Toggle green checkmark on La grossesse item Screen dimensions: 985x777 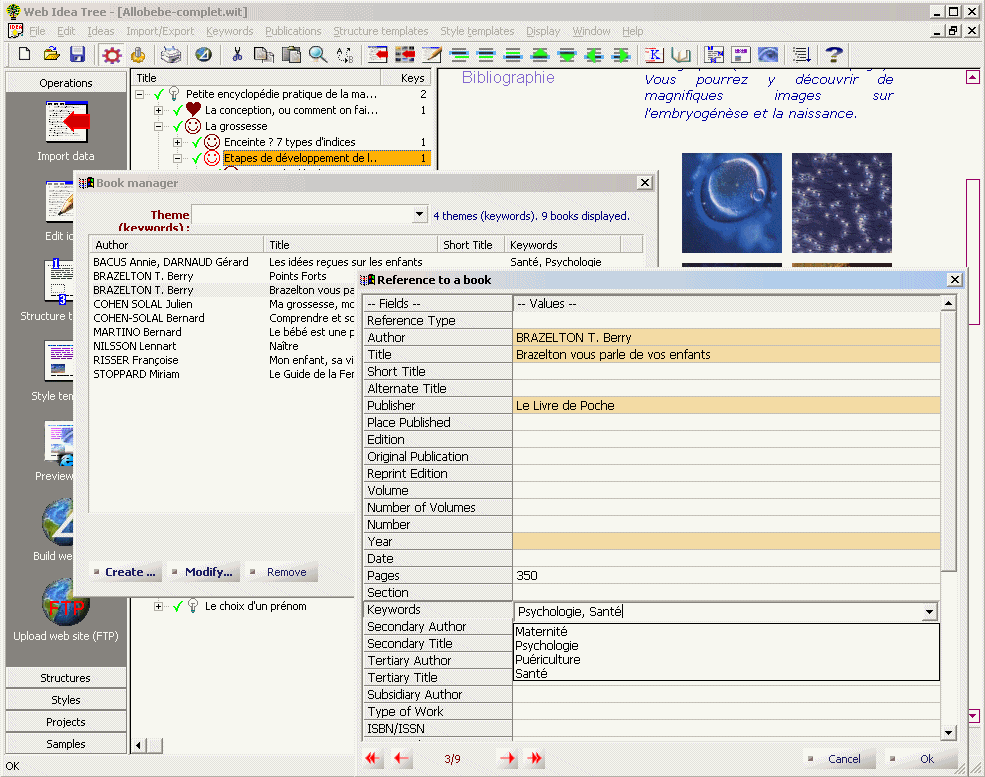[178, 127]
